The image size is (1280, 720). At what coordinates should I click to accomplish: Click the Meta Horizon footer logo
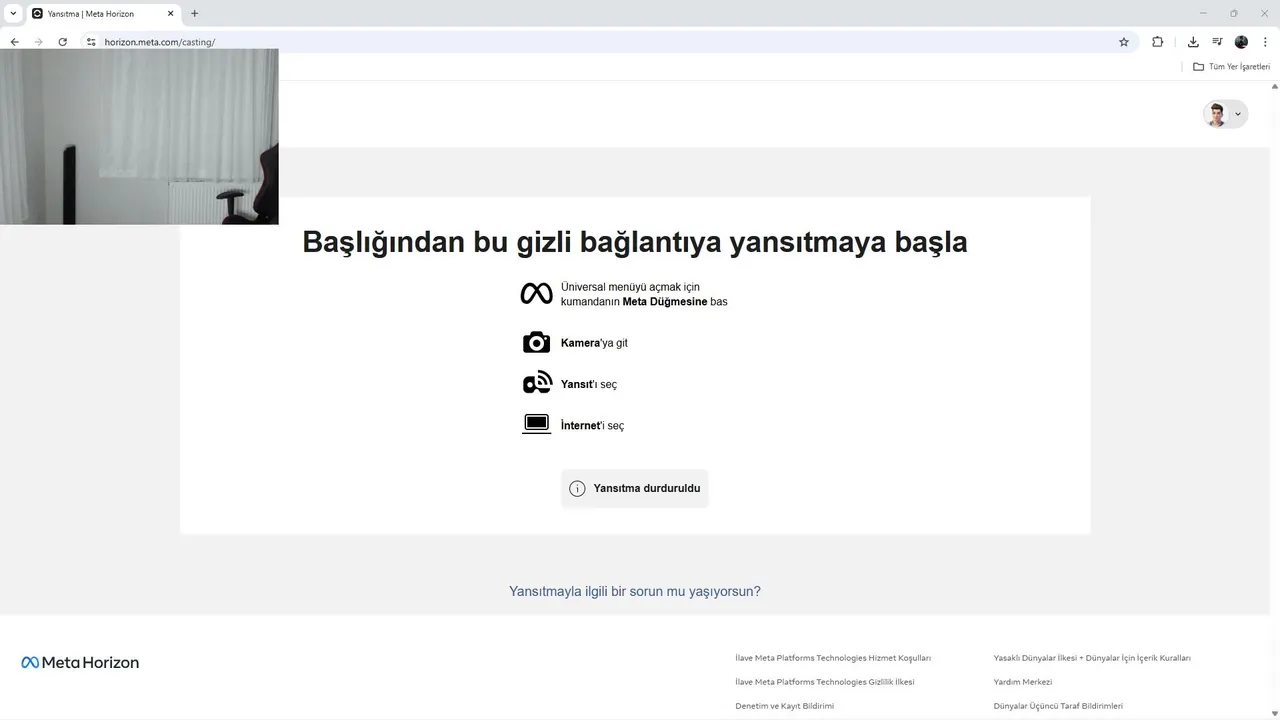click(x=80, y=662)
